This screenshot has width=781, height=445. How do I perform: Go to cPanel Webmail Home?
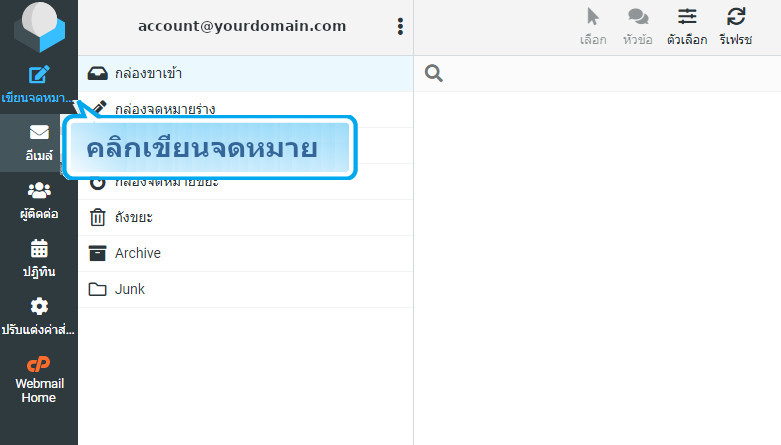[39, 380]
